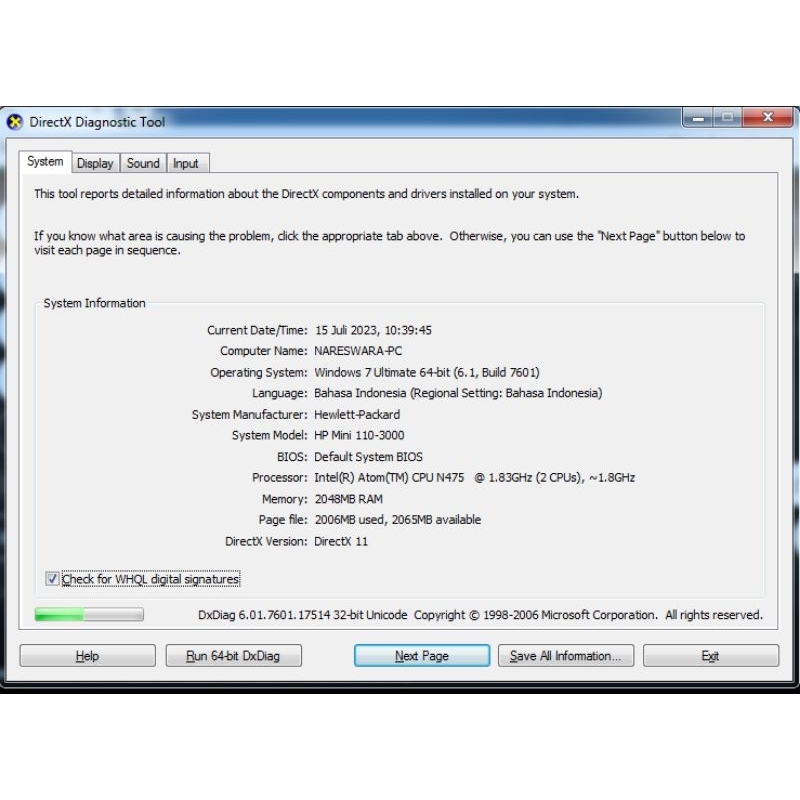This screenshot has height=800, width=800.
Task: Open the Sound tab
Action: click(x=143, y=163)
